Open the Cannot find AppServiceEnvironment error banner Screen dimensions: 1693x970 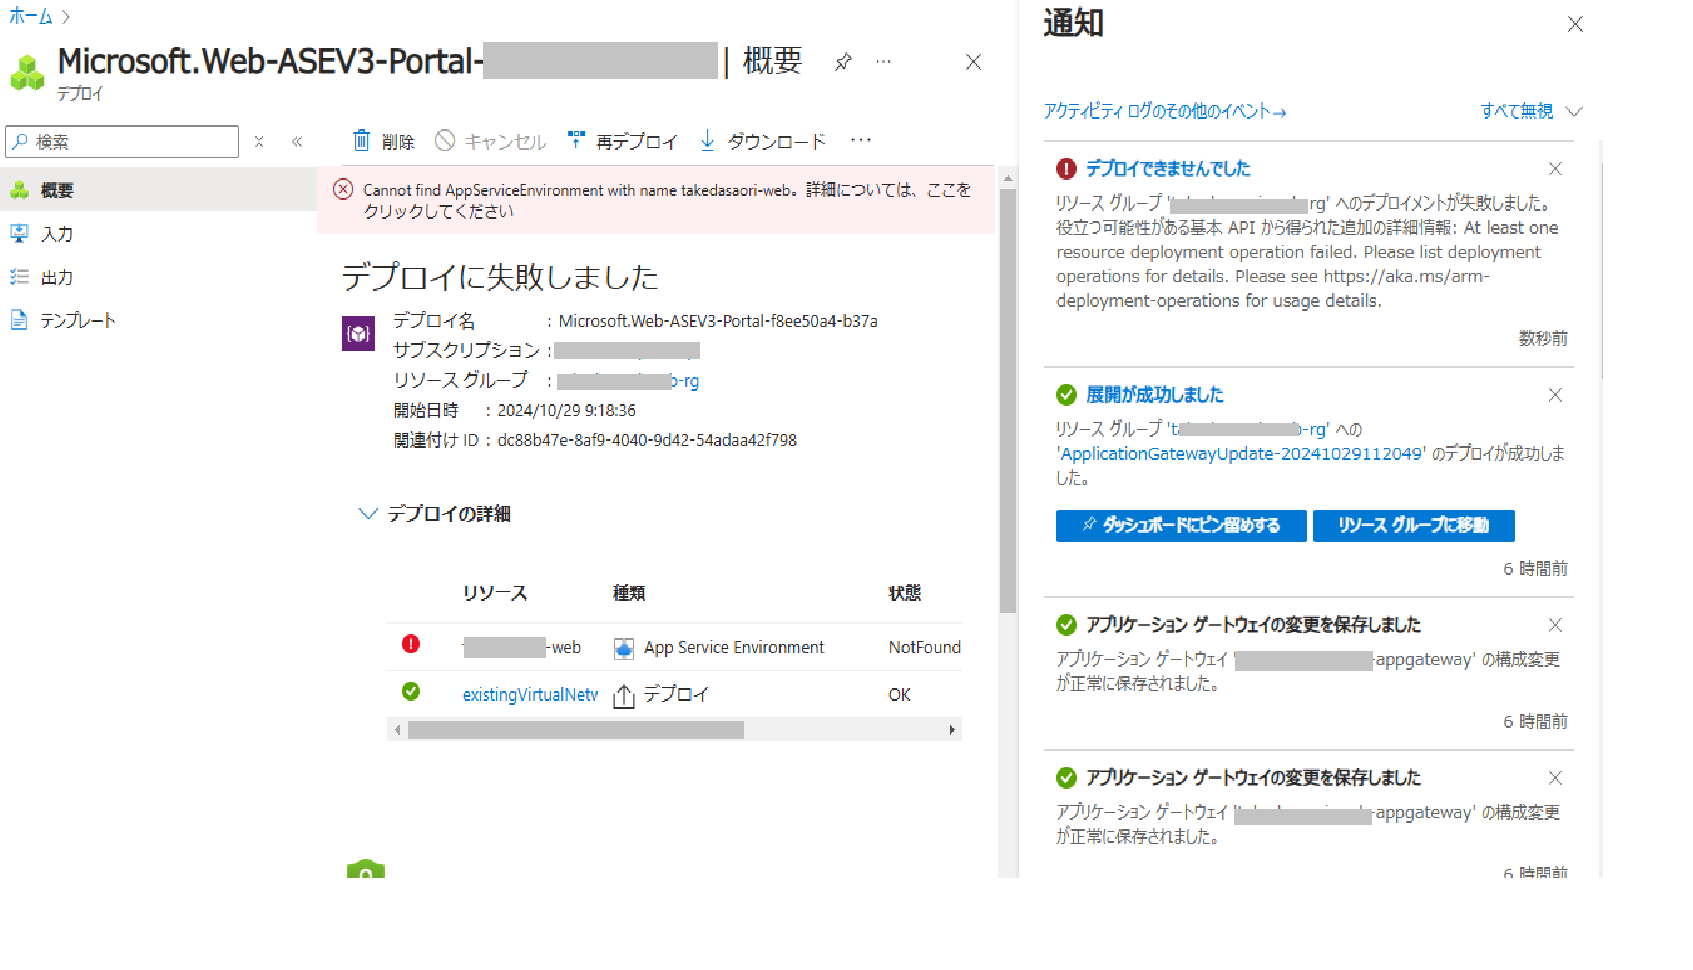656,200
